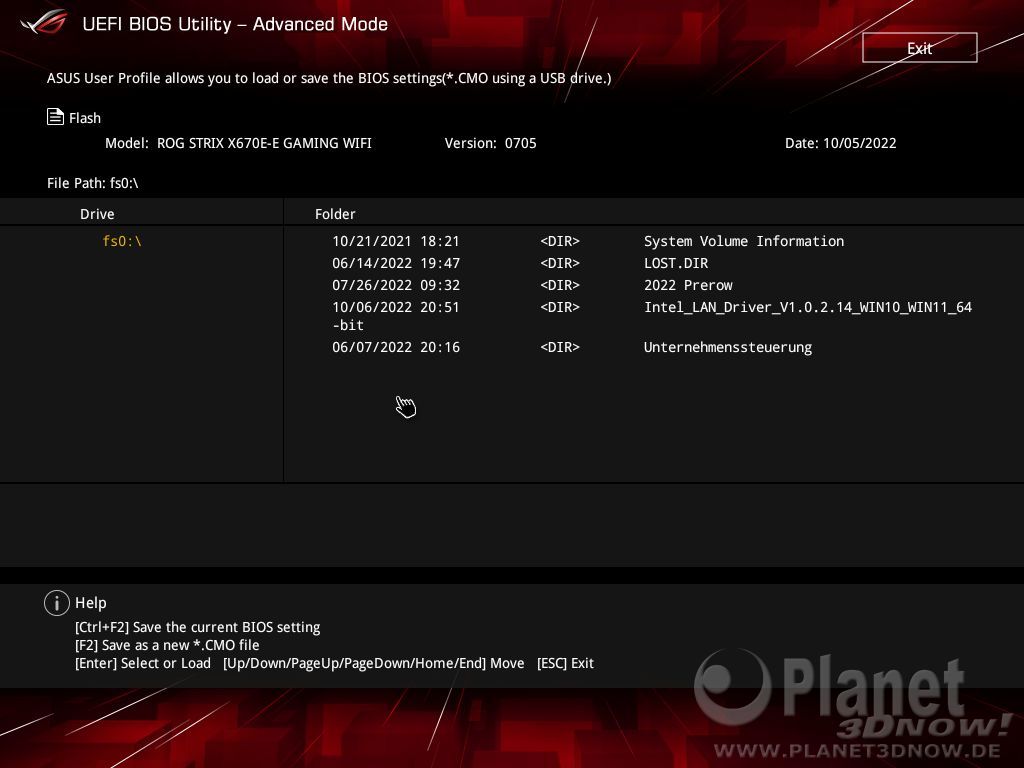1024x768 pixels.
Task: Click the Flash document icon
Action: [x=56, y=117]
